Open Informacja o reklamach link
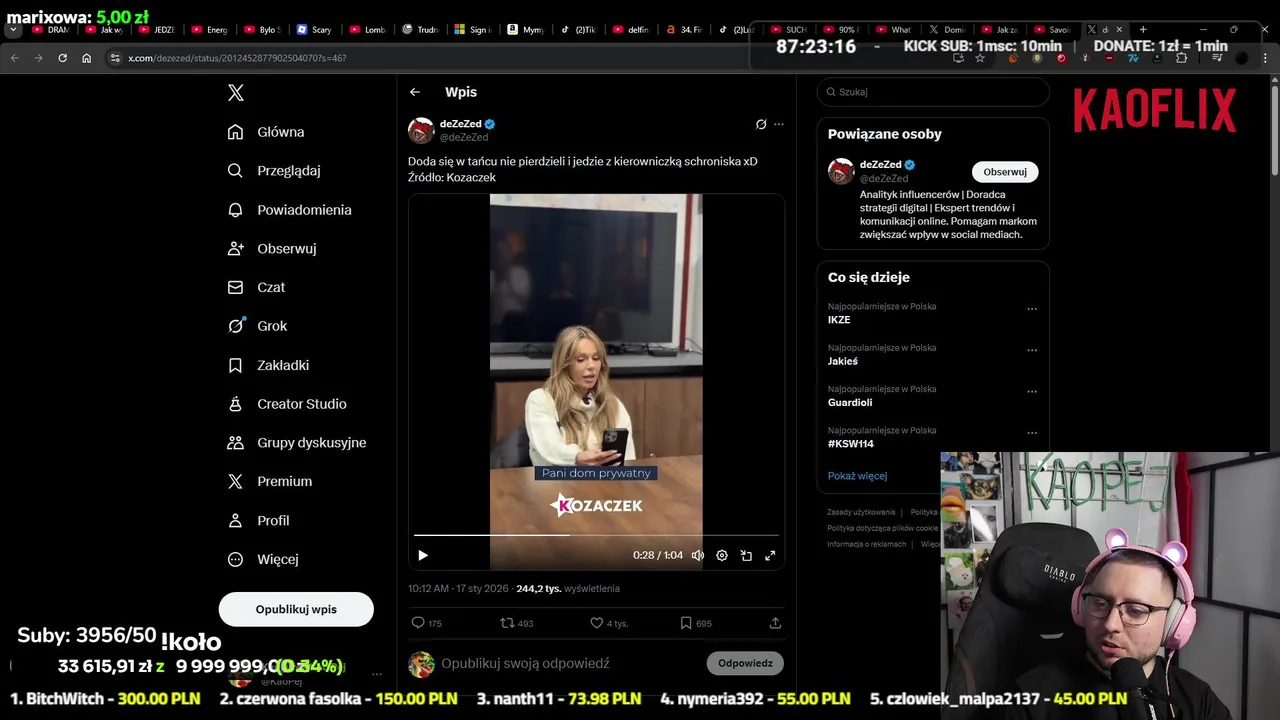This screenshot has width=1280, height=720. click(x=866, y=544)
